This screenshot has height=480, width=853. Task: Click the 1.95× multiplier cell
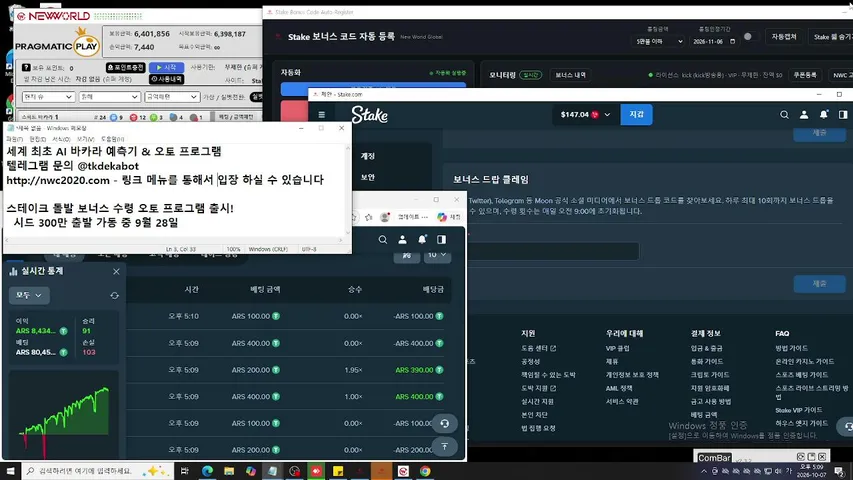click(x=353, y=370)
